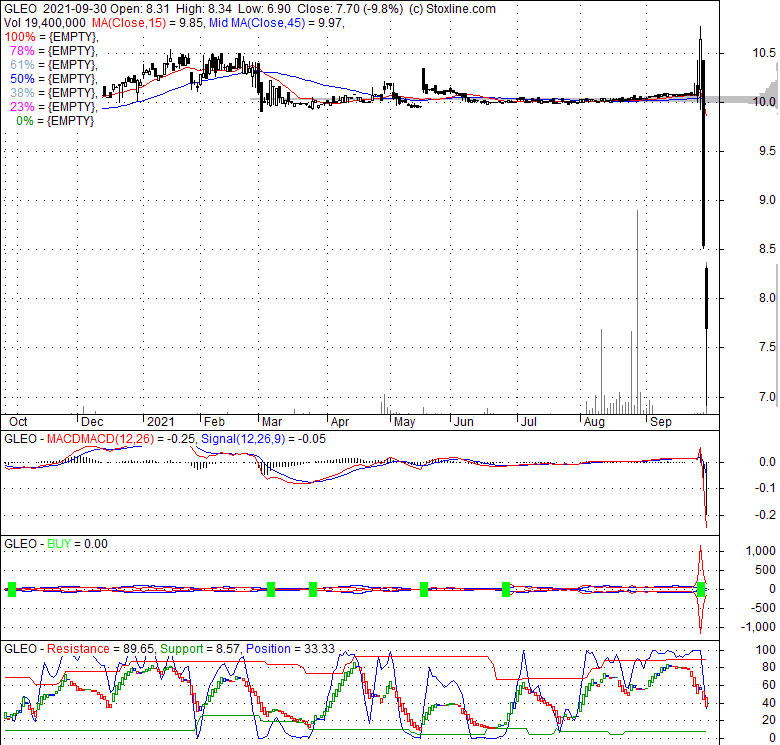This screenshot has width=780, height=745.
Task: Click the red 'MA(Close,15)' legend label
Action: (129, 23)
